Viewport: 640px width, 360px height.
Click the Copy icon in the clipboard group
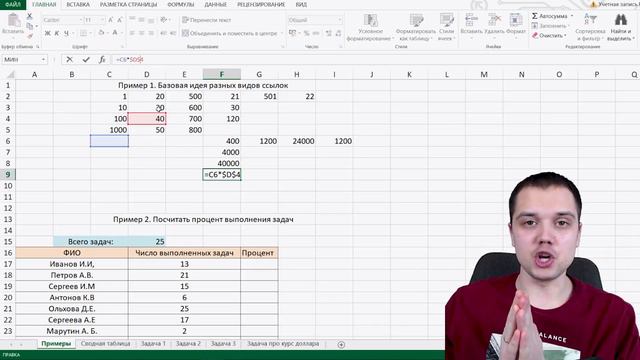click(29, 26)
